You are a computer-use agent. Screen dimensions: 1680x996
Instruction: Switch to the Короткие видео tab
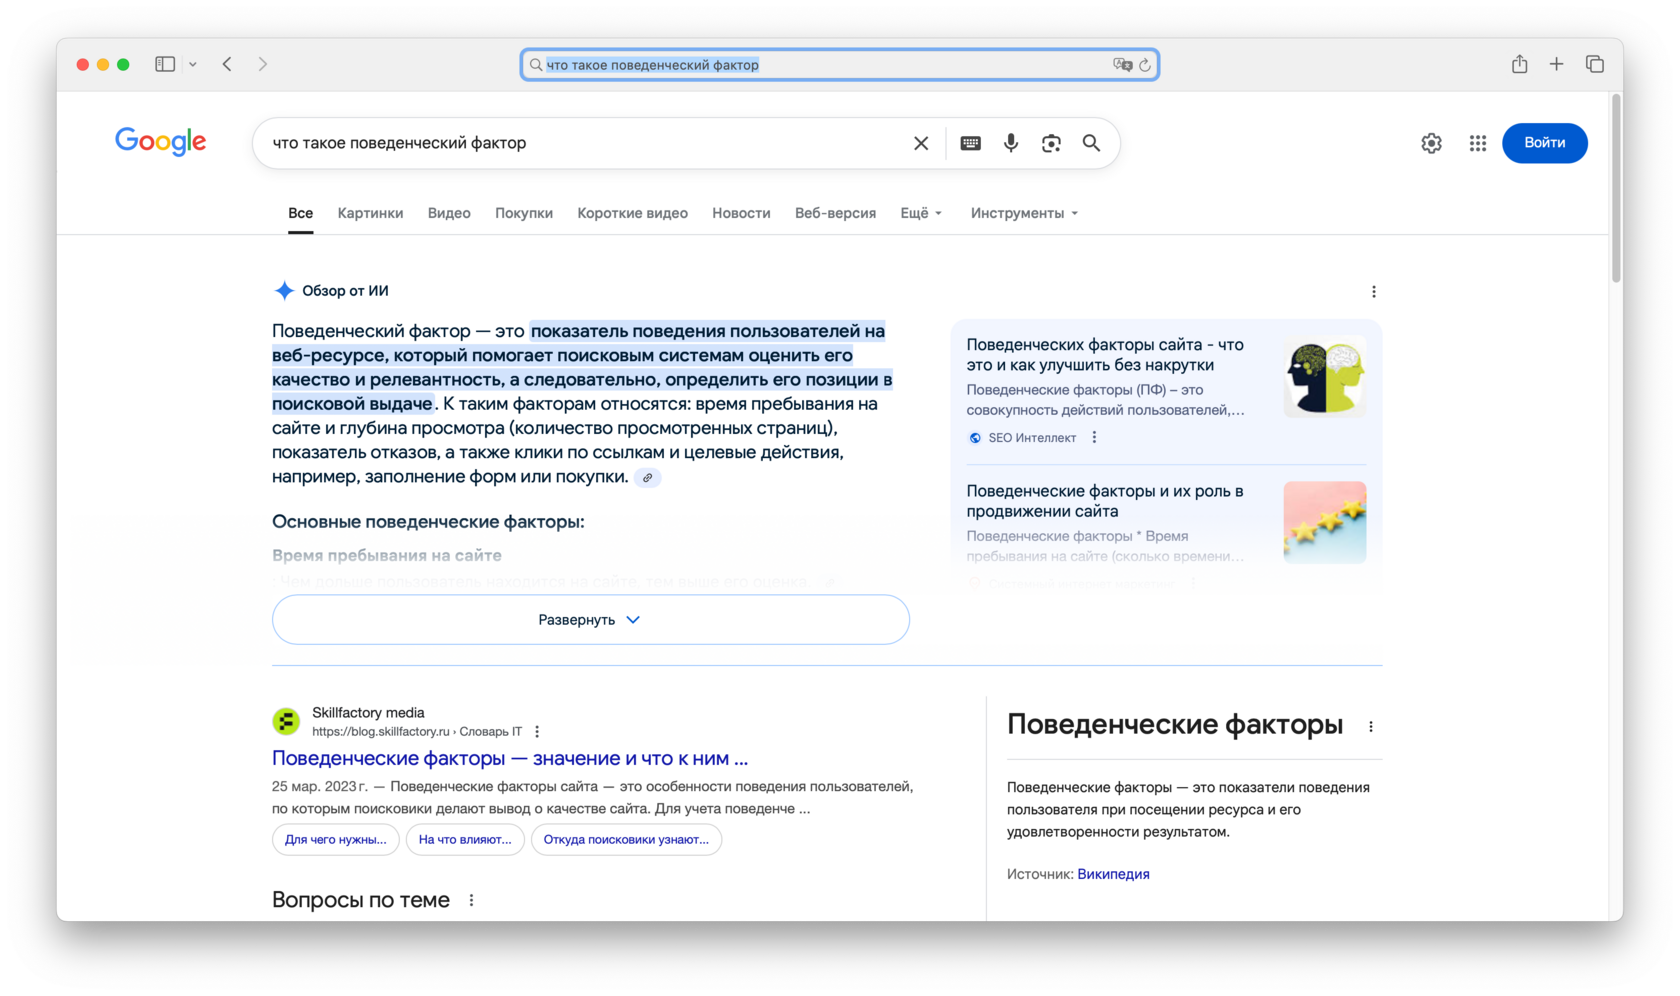click(x=633, y=213)
